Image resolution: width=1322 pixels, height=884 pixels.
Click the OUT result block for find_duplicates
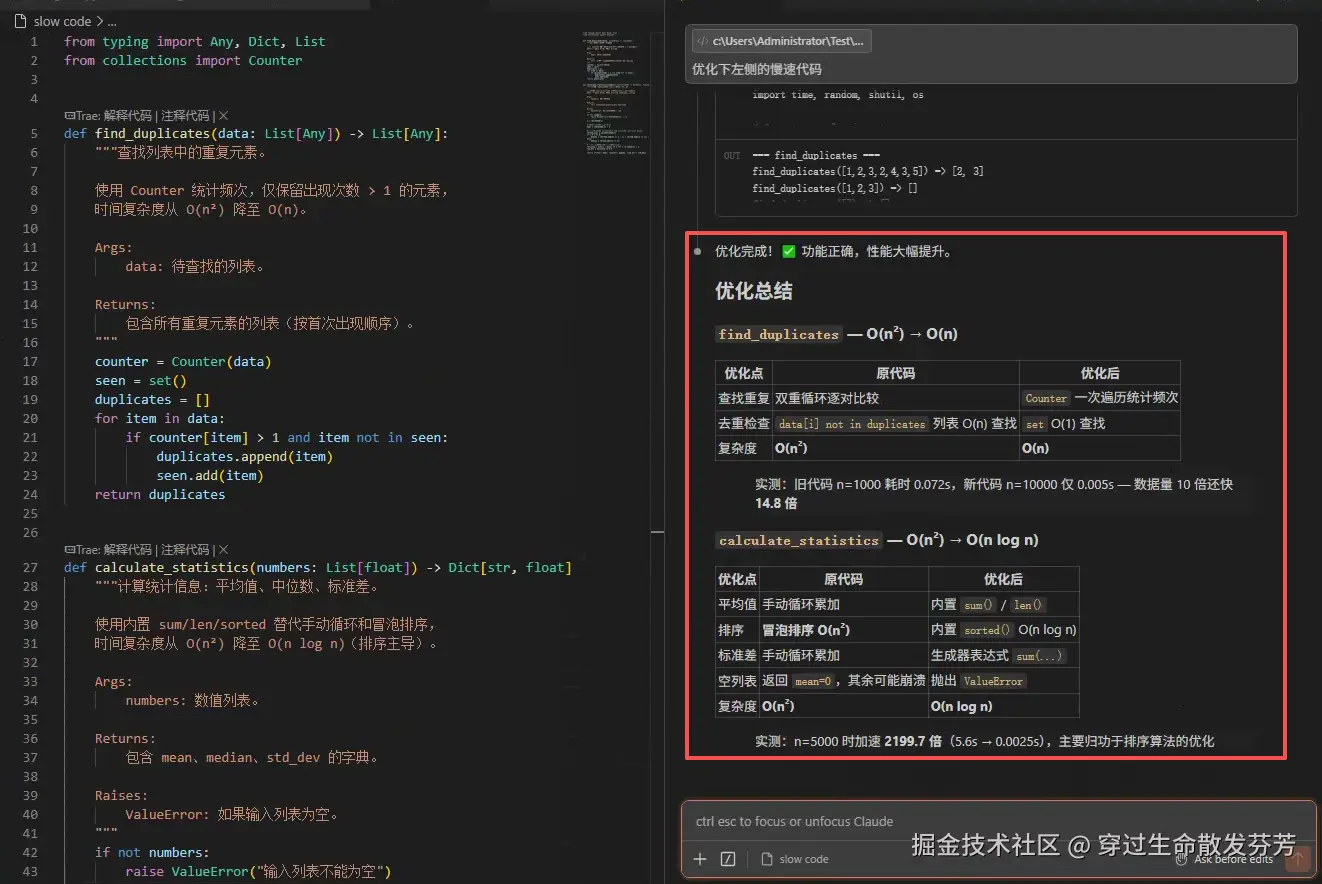1006,180
